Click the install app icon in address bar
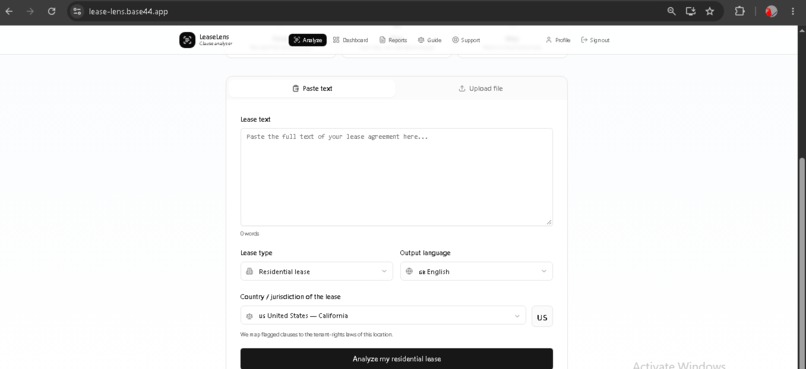 [x=690, y=11]
